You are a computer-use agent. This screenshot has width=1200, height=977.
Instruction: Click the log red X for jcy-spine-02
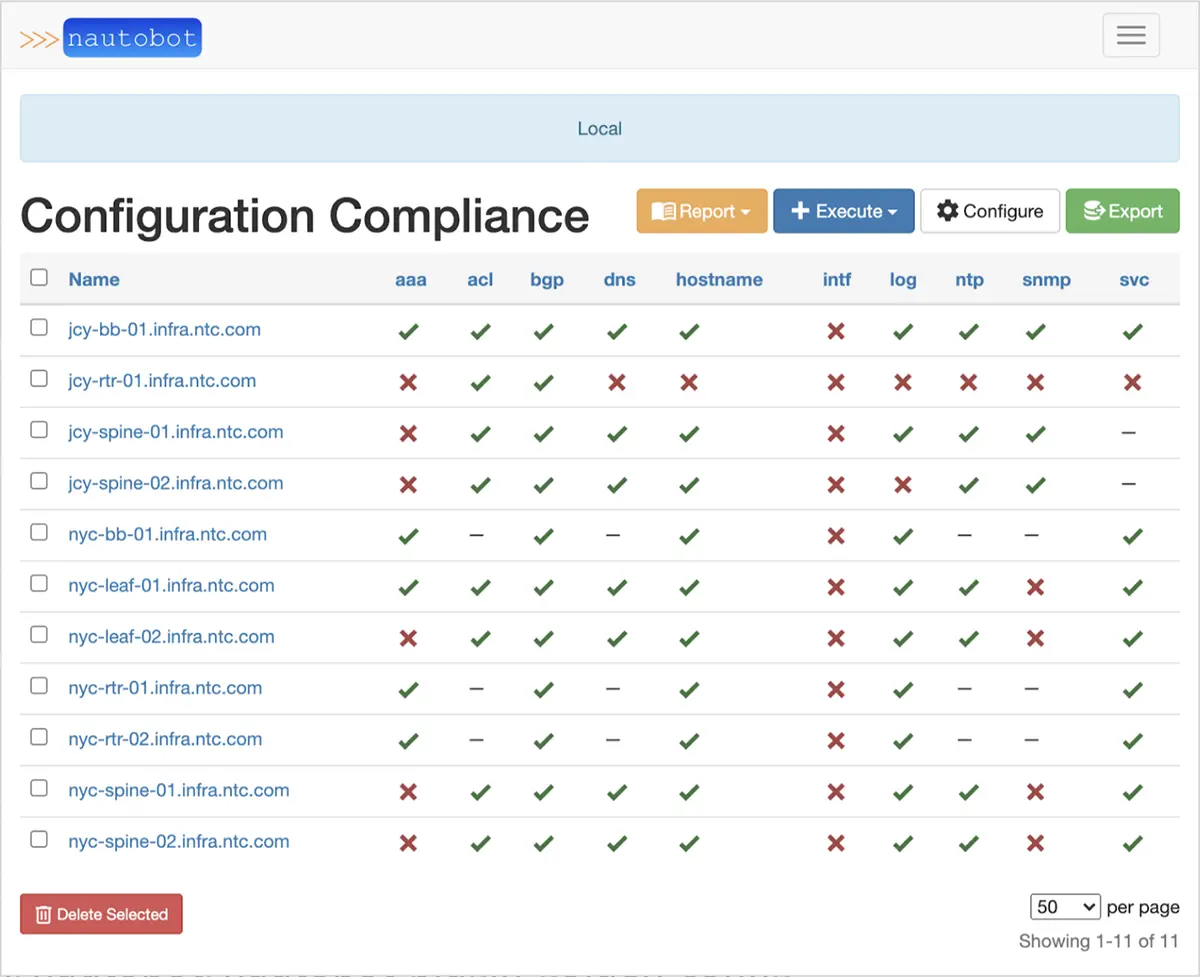point(903,485)
